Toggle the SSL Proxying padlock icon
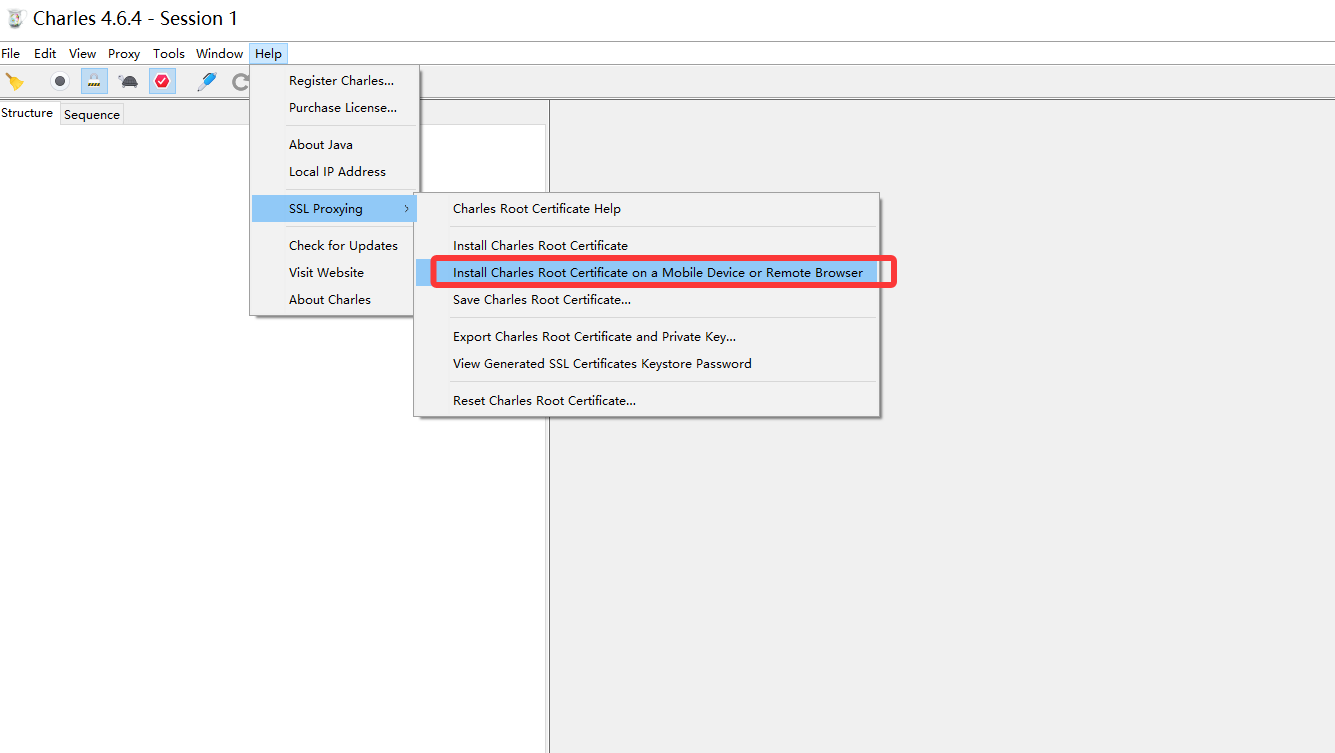 [x=94, y=82]
